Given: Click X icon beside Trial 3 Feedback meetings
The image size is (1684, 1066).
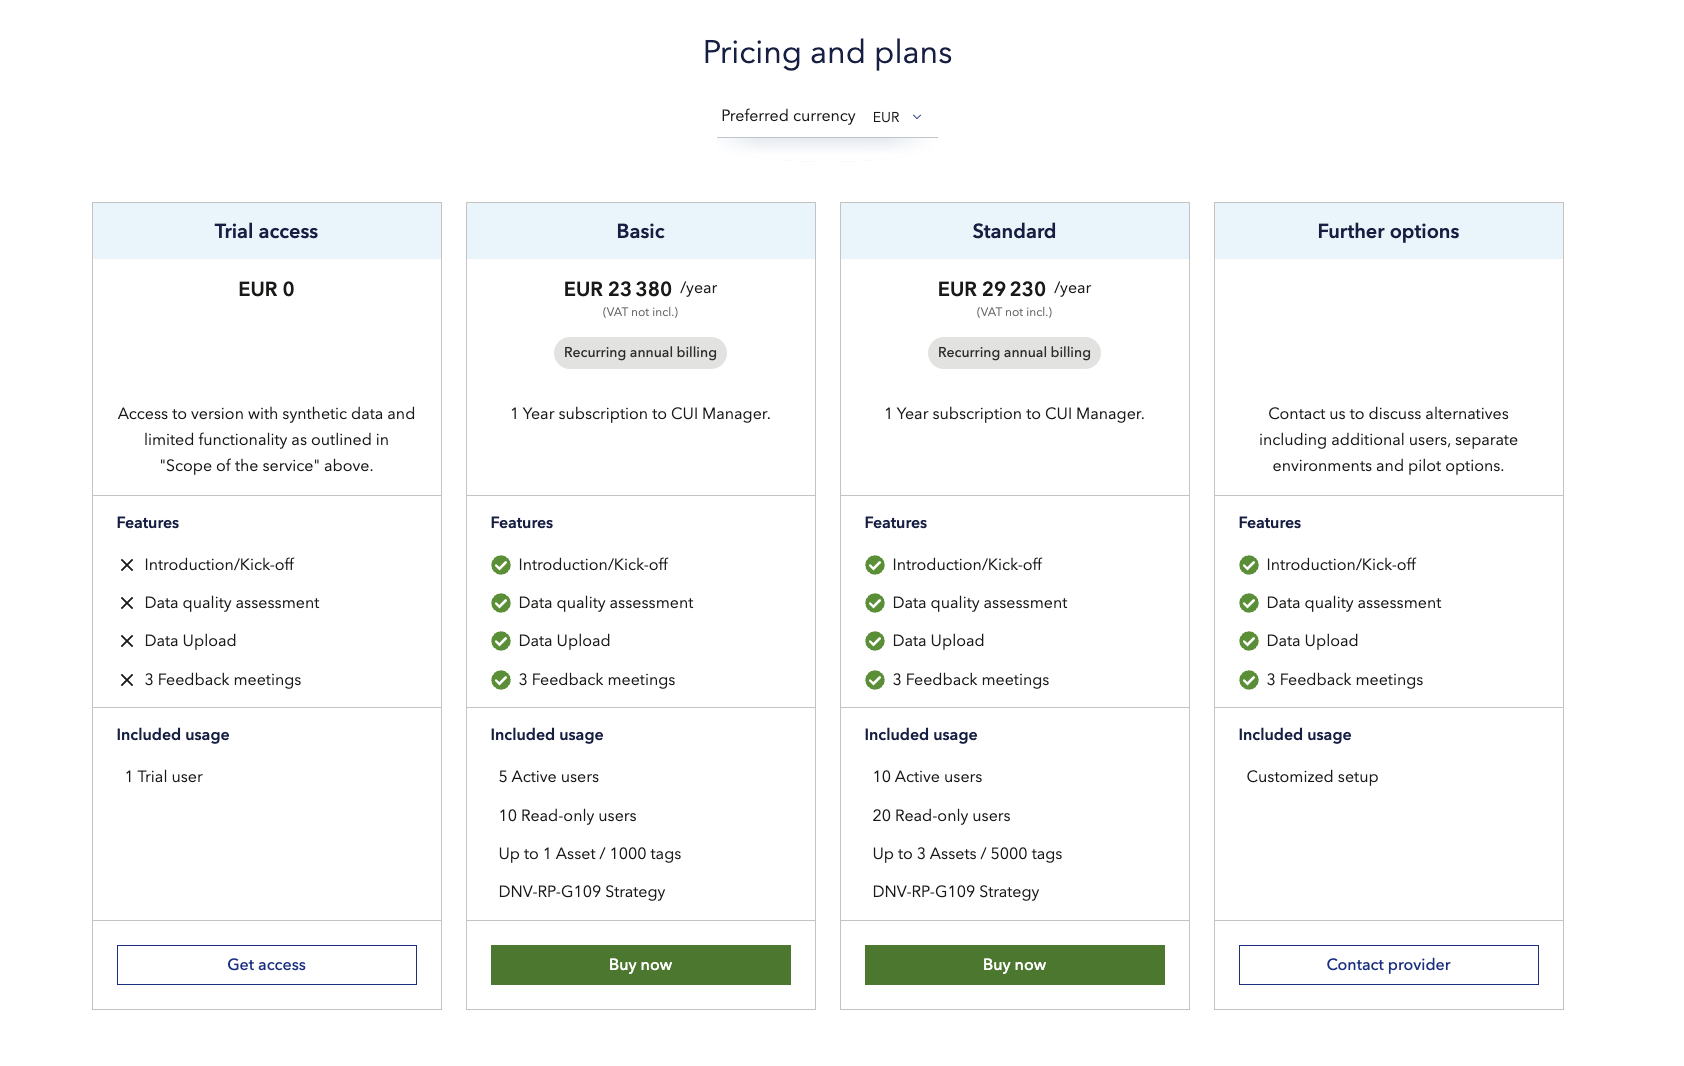Looking at the screenshot, I should pos(127,680).
